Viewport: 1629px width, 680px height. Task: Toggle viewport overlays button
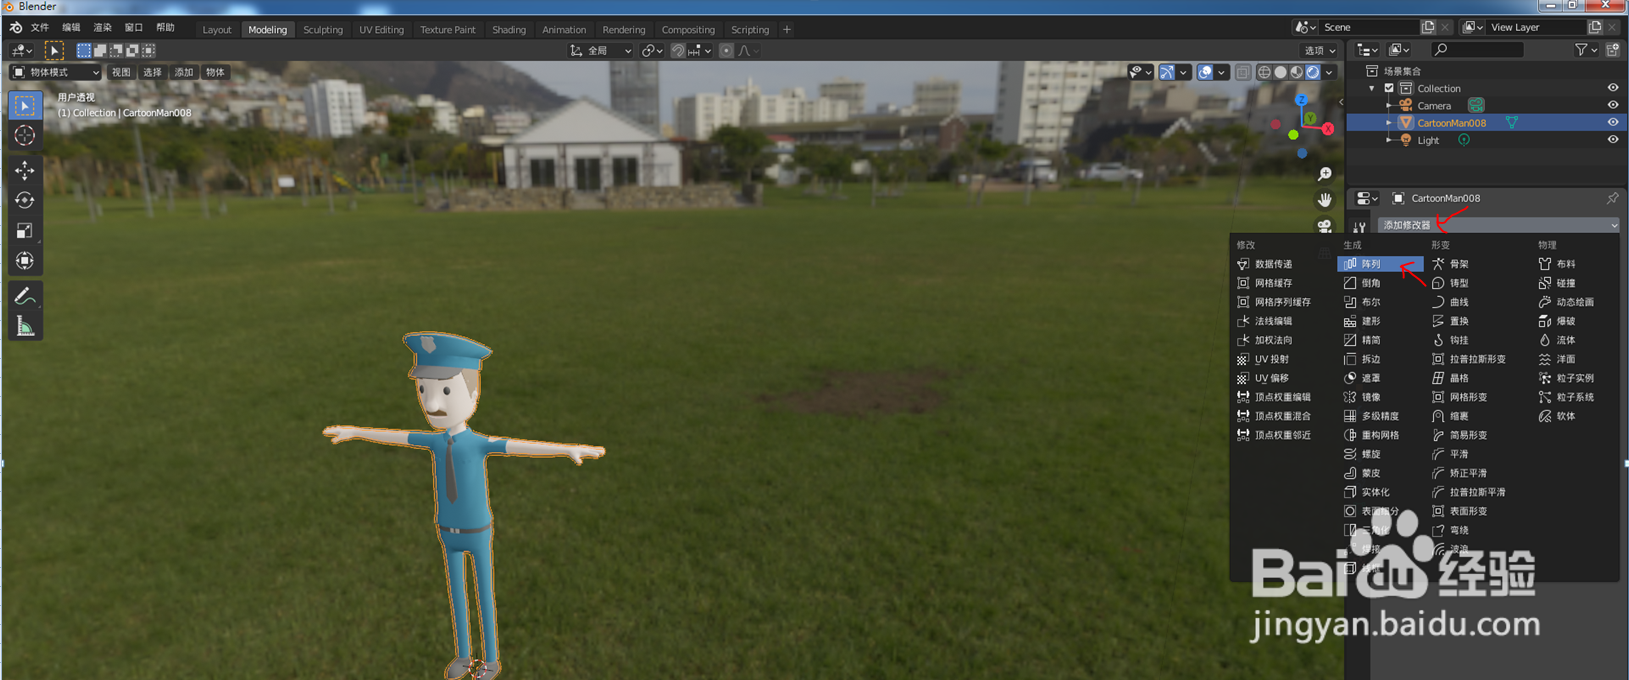point(1205,72)
